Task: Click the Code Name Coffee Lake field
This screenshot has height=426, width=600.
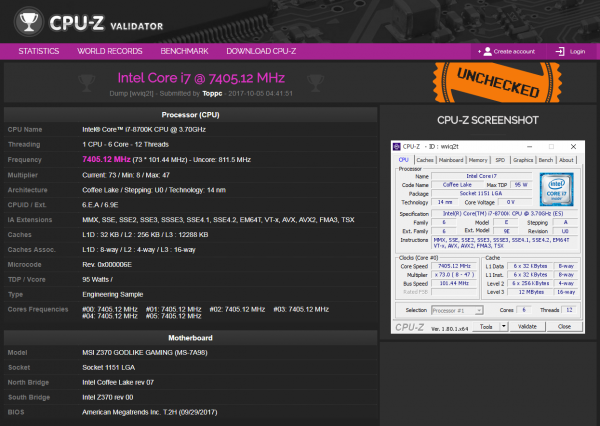Action: point(457,185)
